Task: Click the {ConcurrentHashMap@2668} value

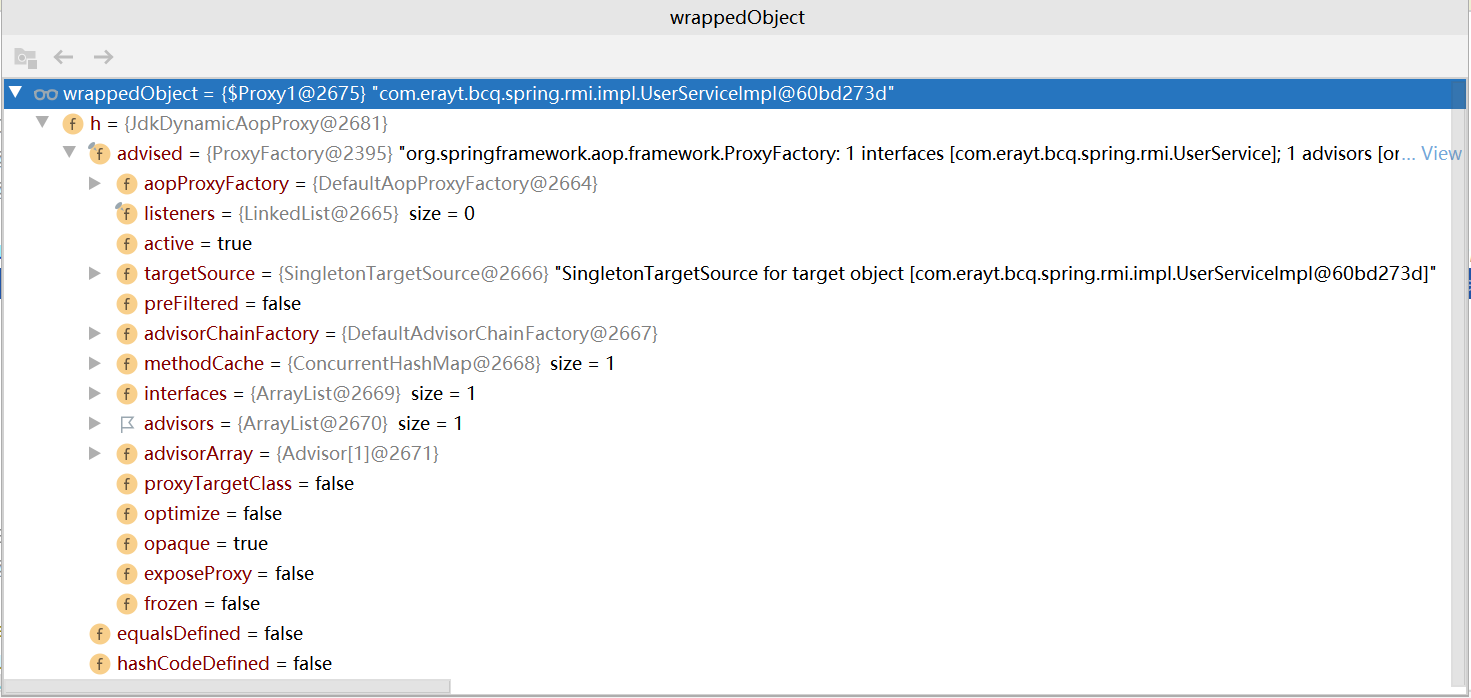Action: [413, 364]
